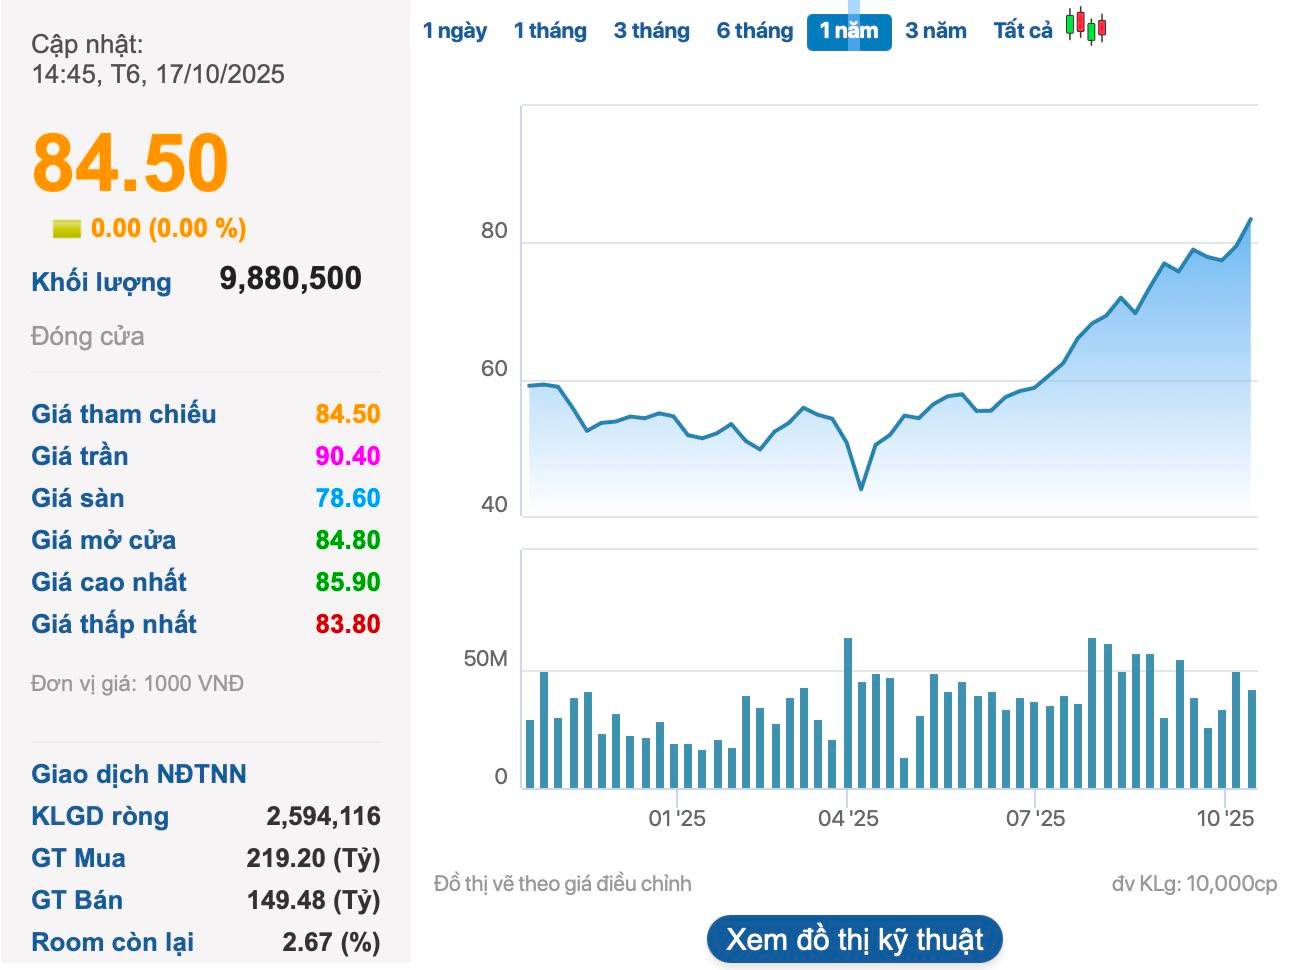Screen dimensions: 1296x970
Task: Click the yellow unchanged-price indicator icon
Action: [x=67, y=229]
